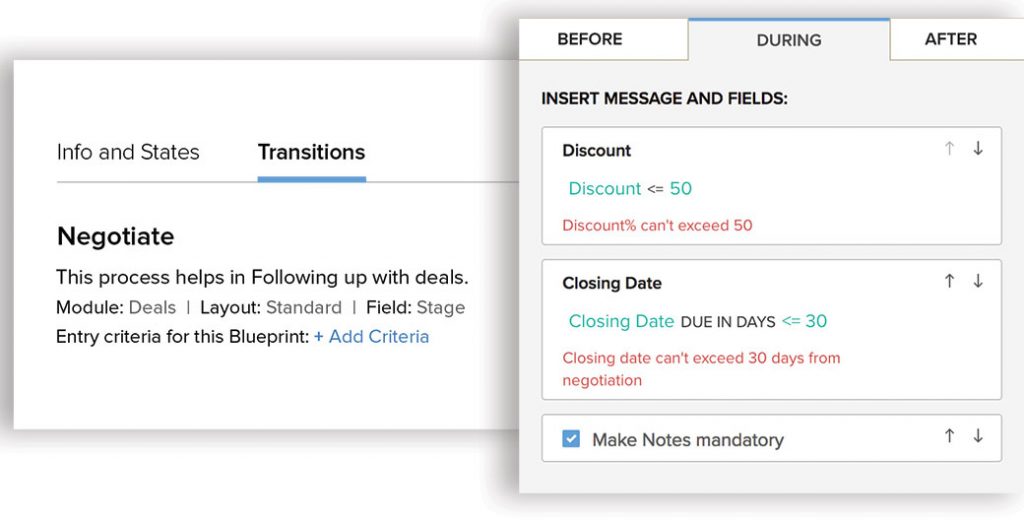Edit the Discount value 50
The height and width of the screenshot is (526, 1024).
pos(680,189)
